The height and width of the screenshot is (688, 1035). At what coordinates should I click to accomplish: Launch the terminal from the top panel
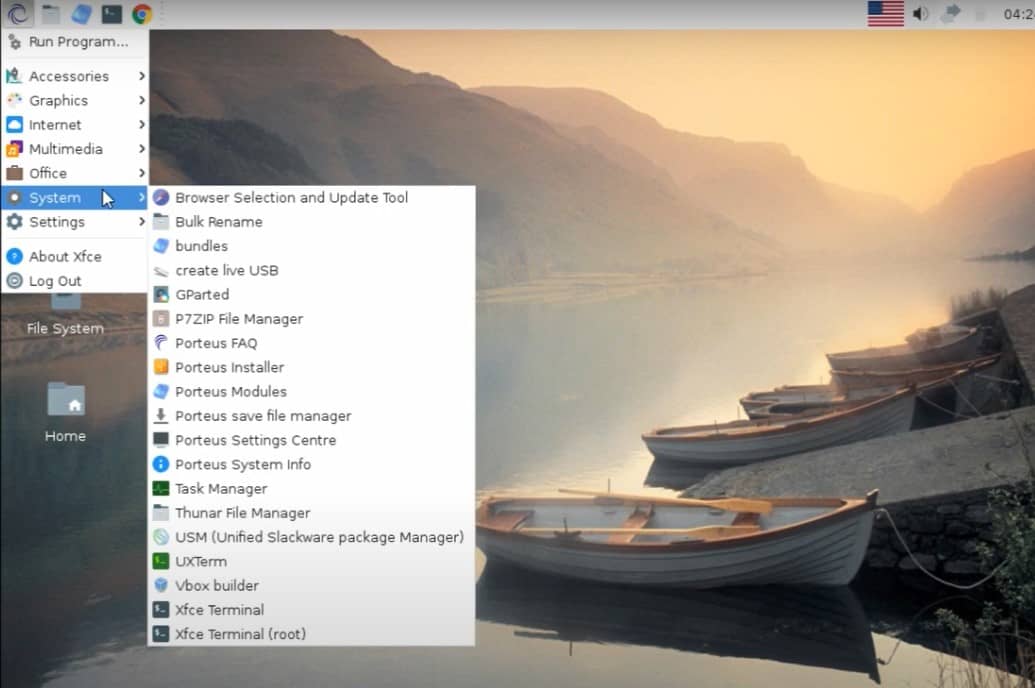112,14
